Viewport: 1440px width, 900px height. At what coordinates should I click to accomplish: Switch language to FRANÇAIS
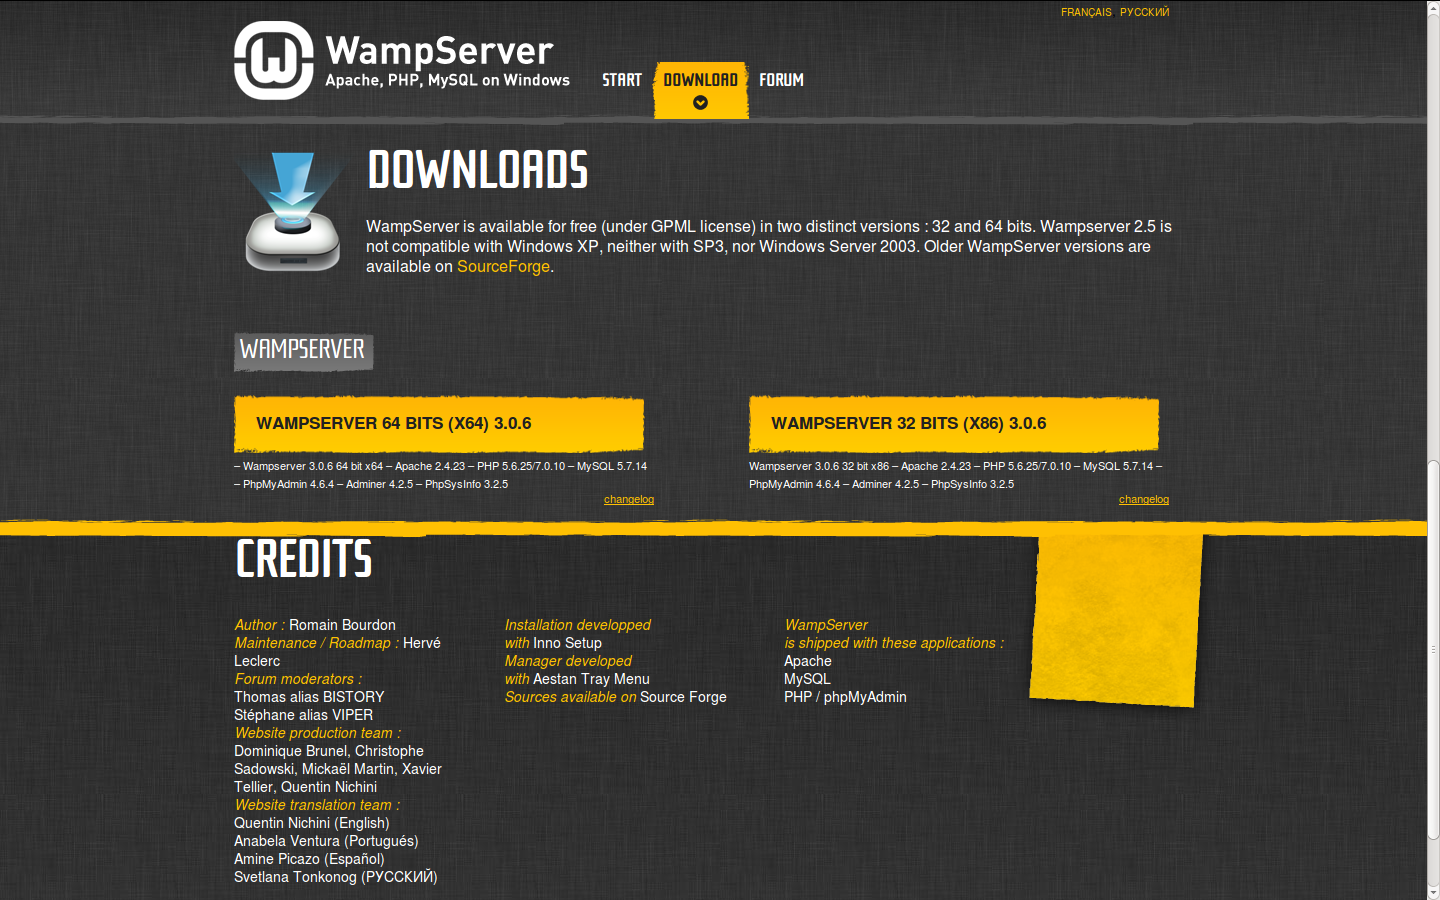pyautogui.click(x=1086, y=12)
